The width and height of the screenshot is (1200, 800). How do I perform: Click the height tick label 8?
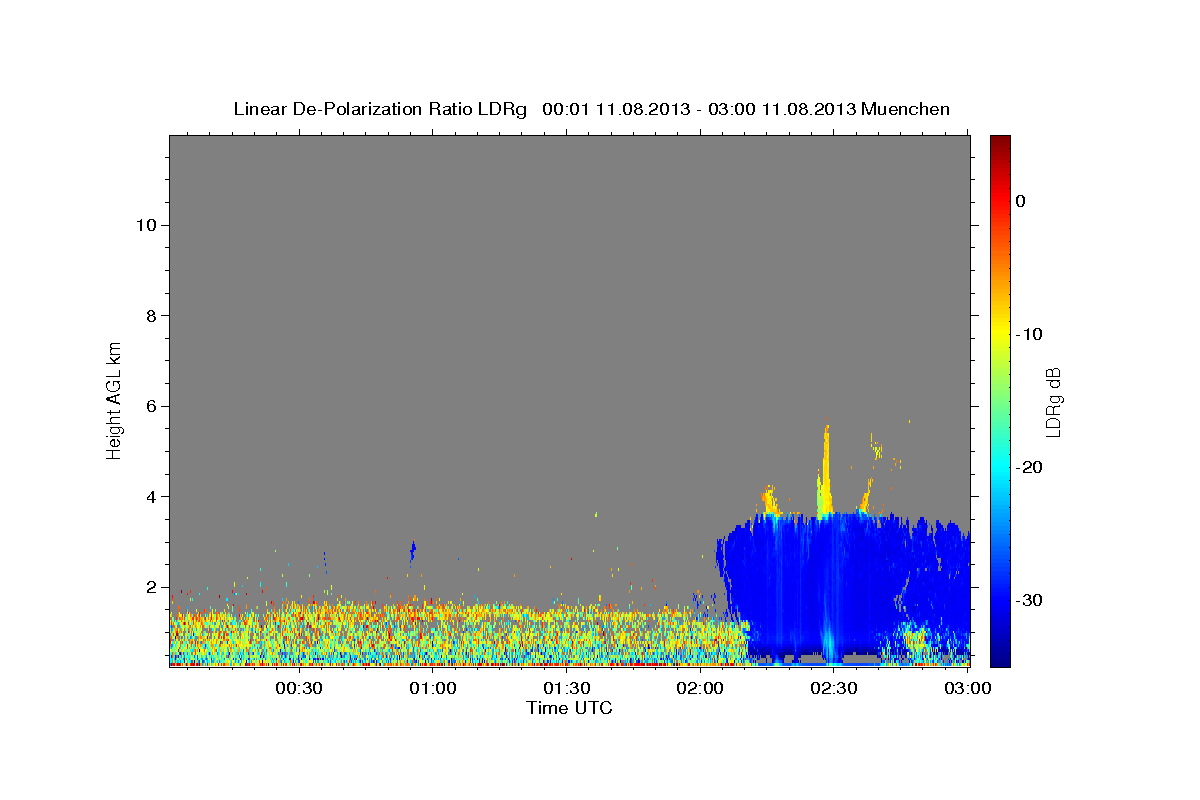pyautogui.click(x=149, y=316)
